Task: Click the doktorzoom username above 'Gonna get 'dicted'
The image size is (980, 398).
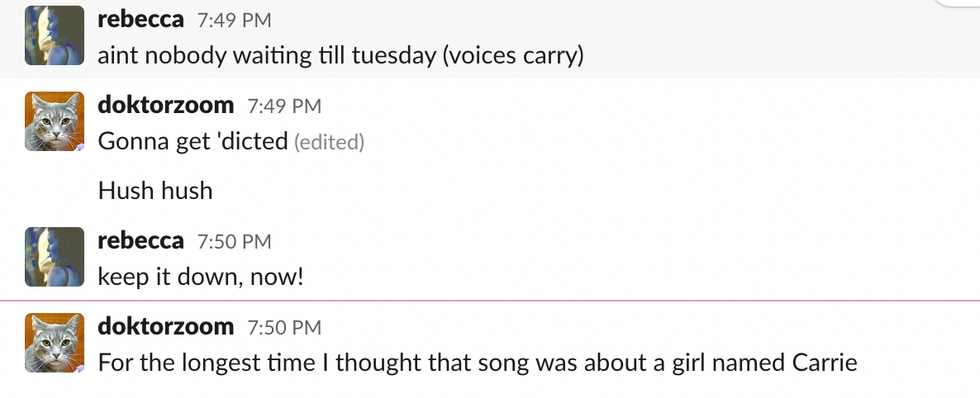Action: click(x=166, y=105)
